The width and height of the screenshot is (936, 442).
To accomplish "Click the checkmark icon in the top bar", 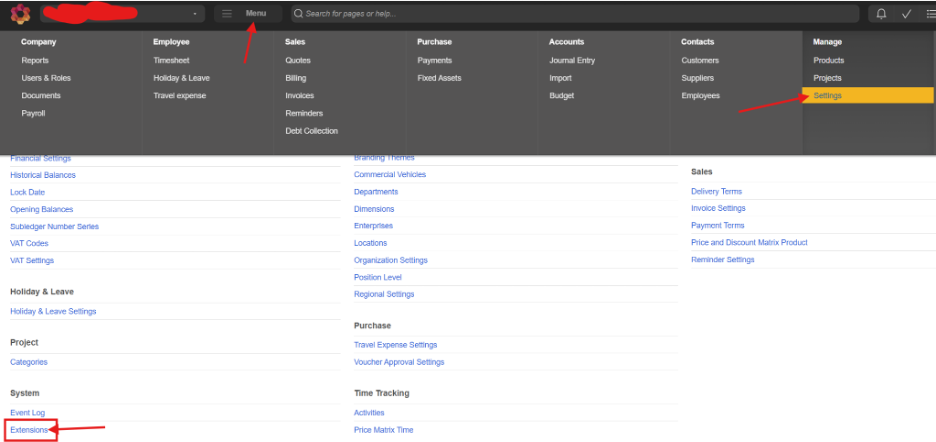I will [x=906, y=14].
